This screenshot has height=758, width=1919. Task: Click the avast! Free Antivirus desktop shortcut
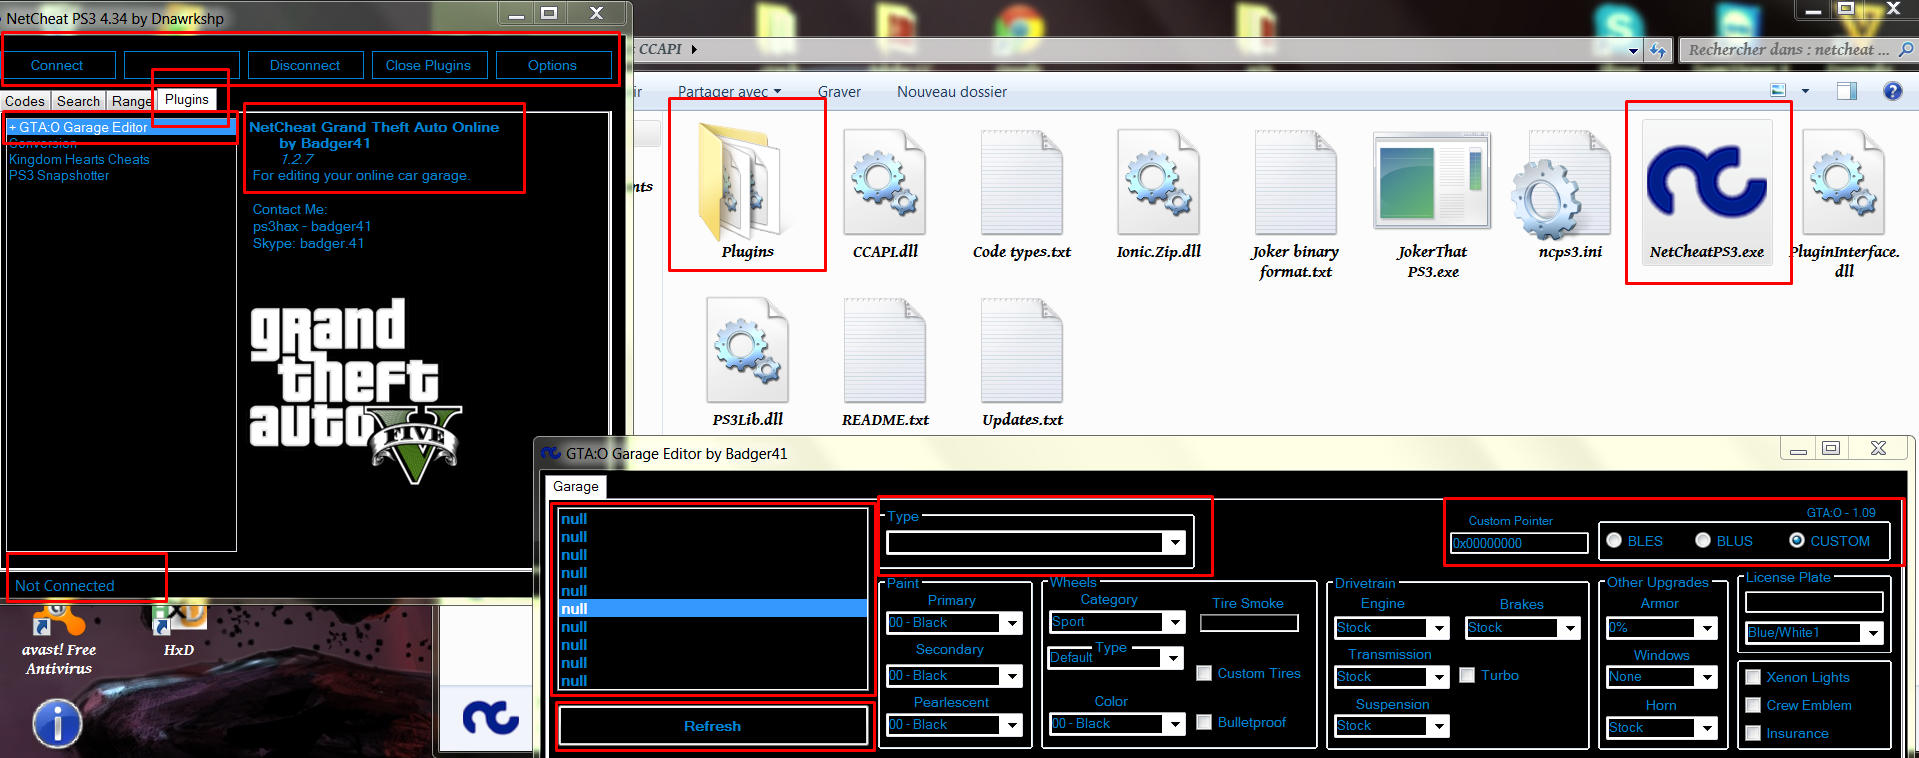59,640
